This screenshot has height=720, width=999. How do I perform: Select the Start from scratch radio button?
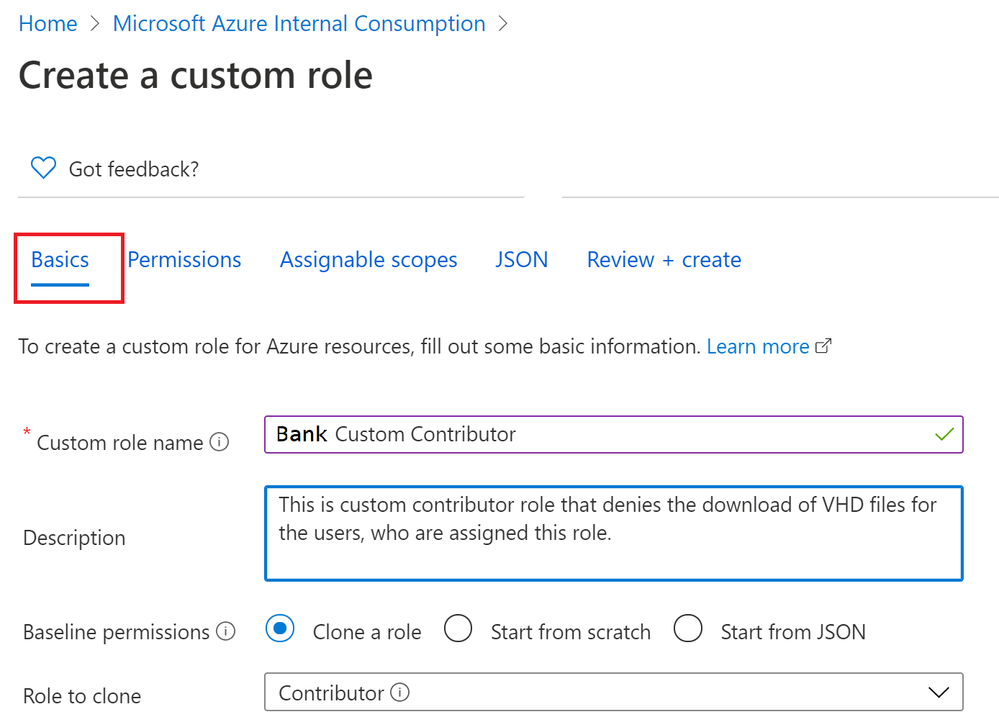pyautogui.click(x=458, y=629)
